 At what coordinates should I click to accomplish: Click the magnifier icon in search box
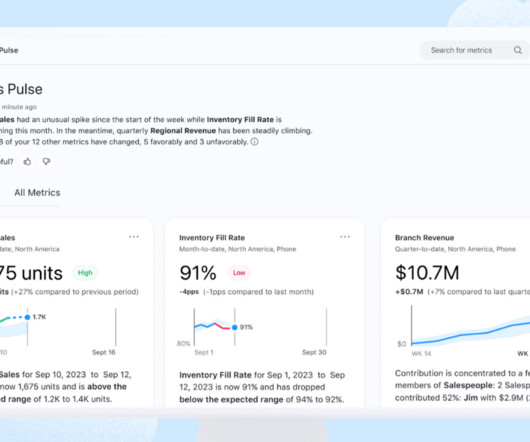tap(517, 50)
